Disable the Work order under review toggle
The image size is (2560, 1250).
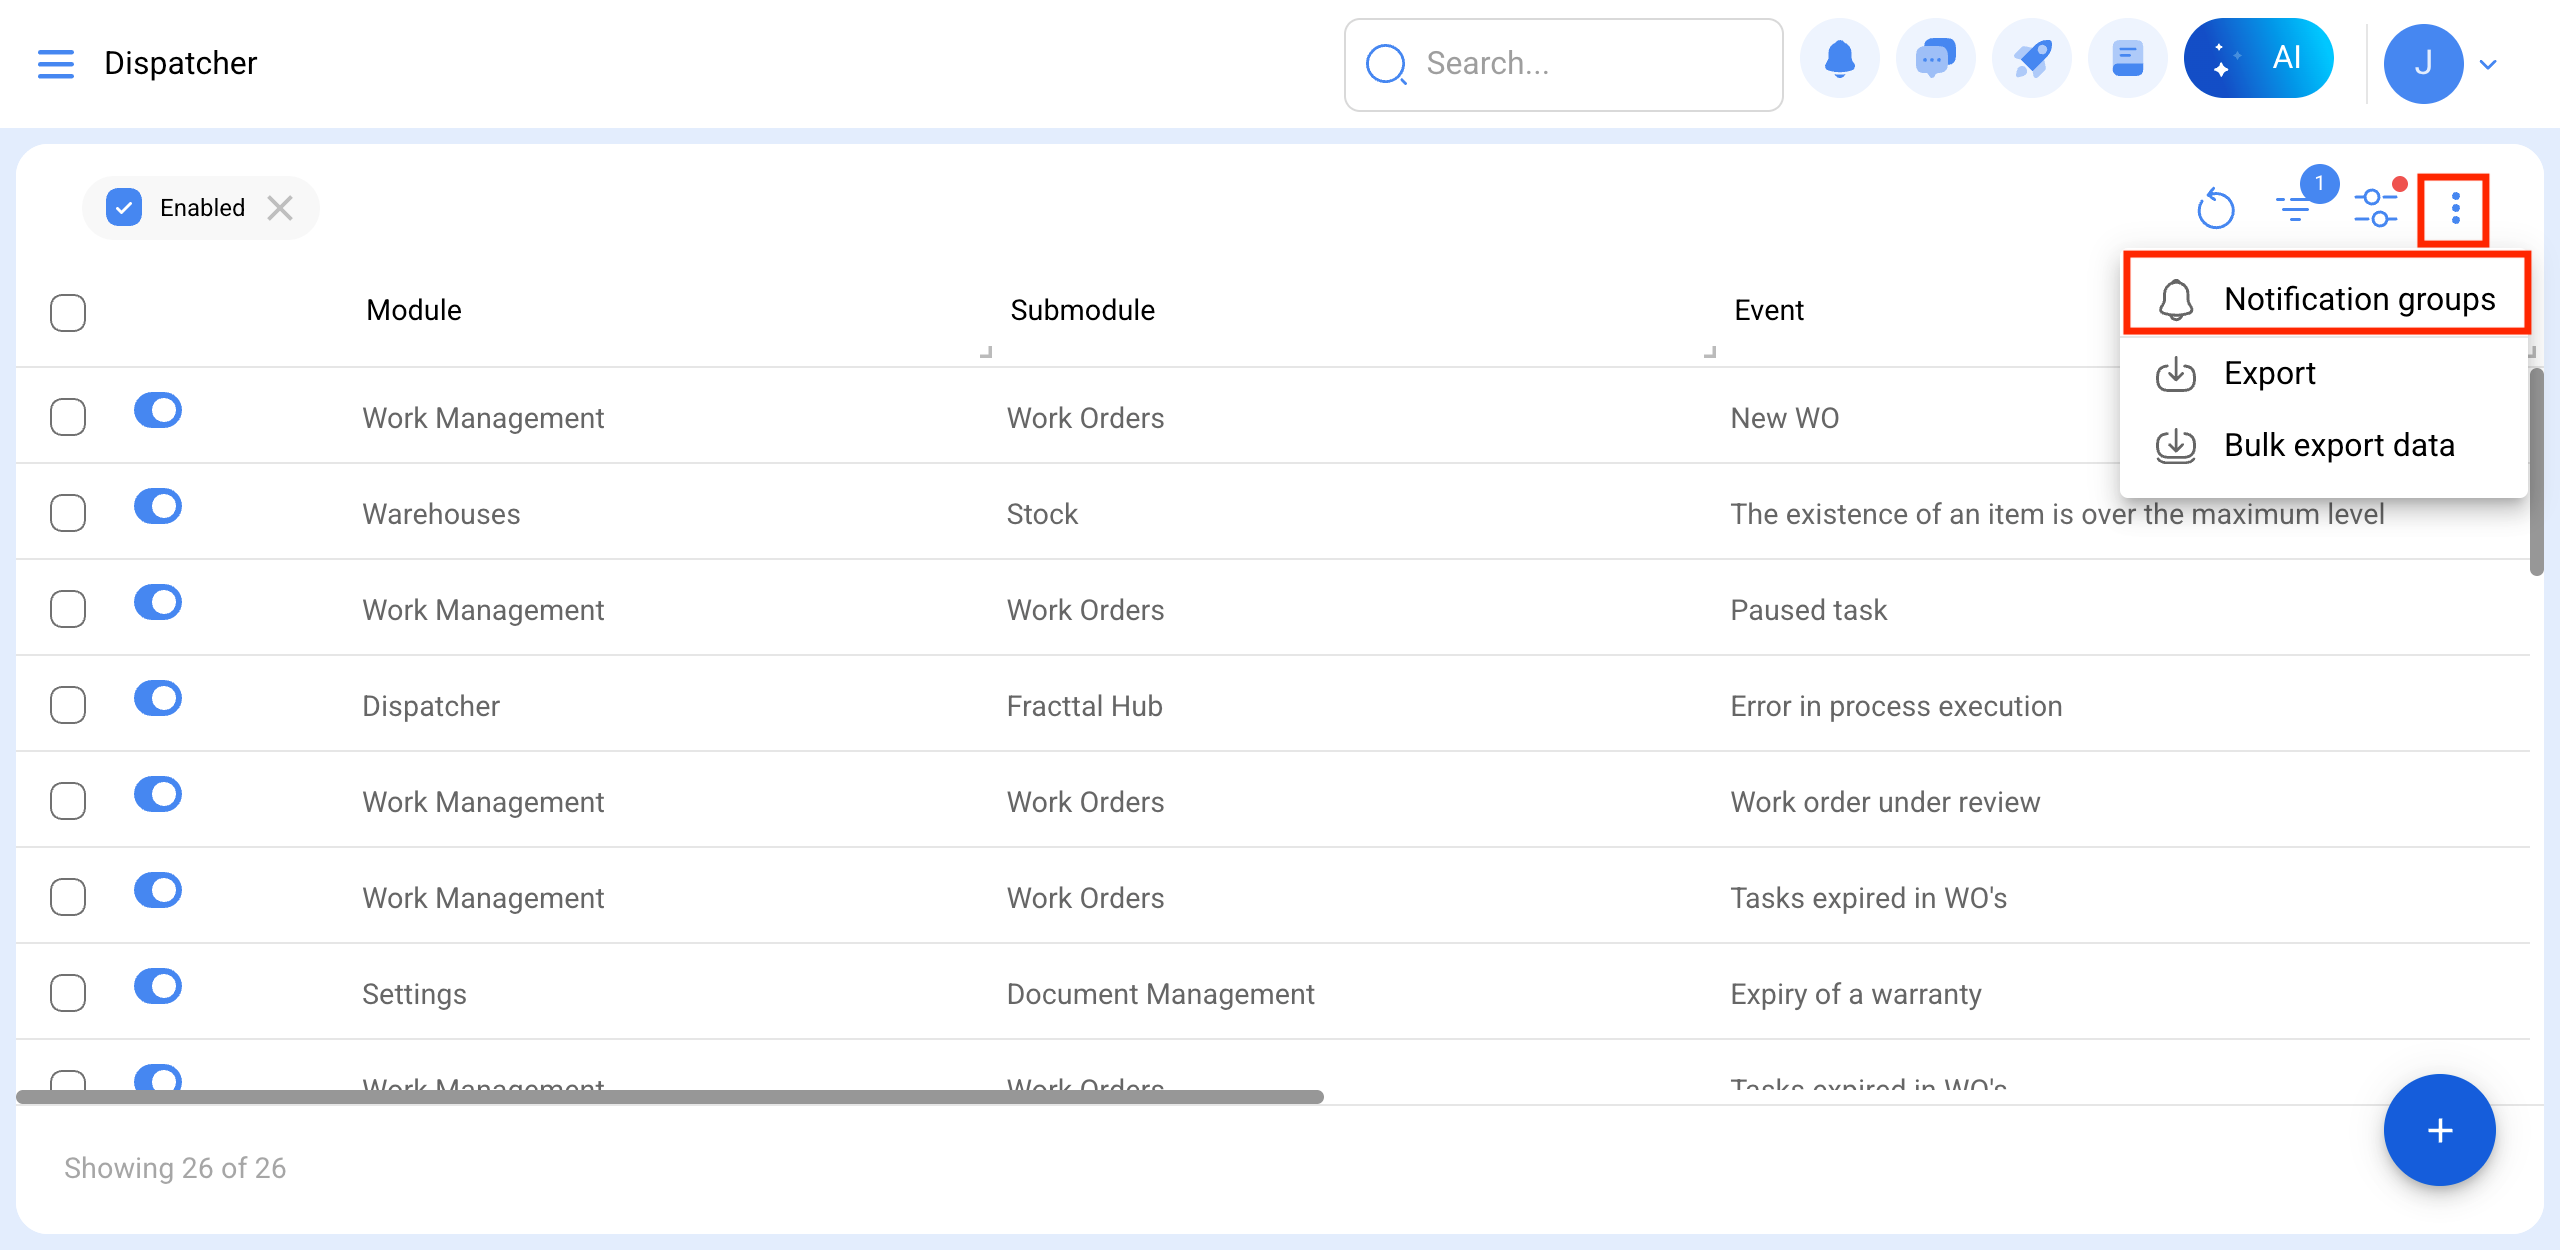click(x=158, y=794)
